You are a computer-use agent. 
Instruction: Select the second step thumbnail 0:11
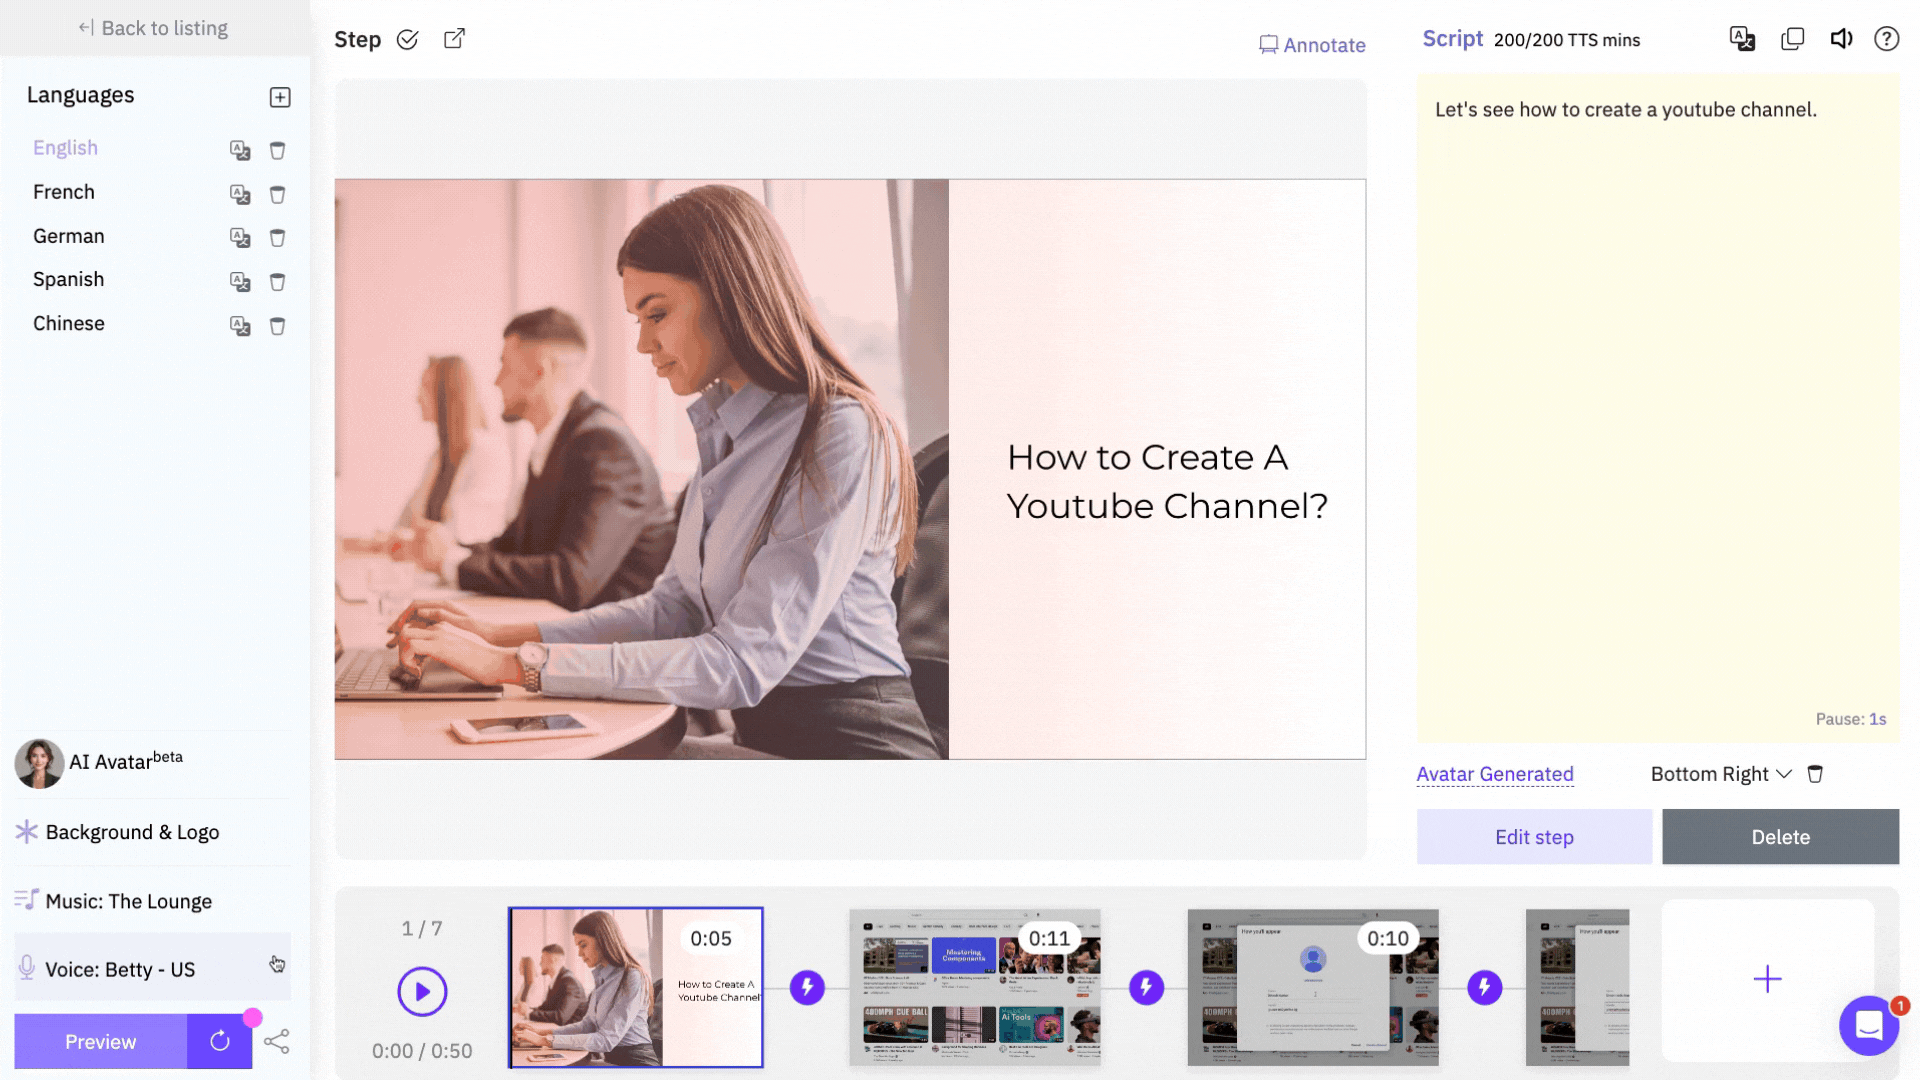pyautogui.click(x=975, y=987)
